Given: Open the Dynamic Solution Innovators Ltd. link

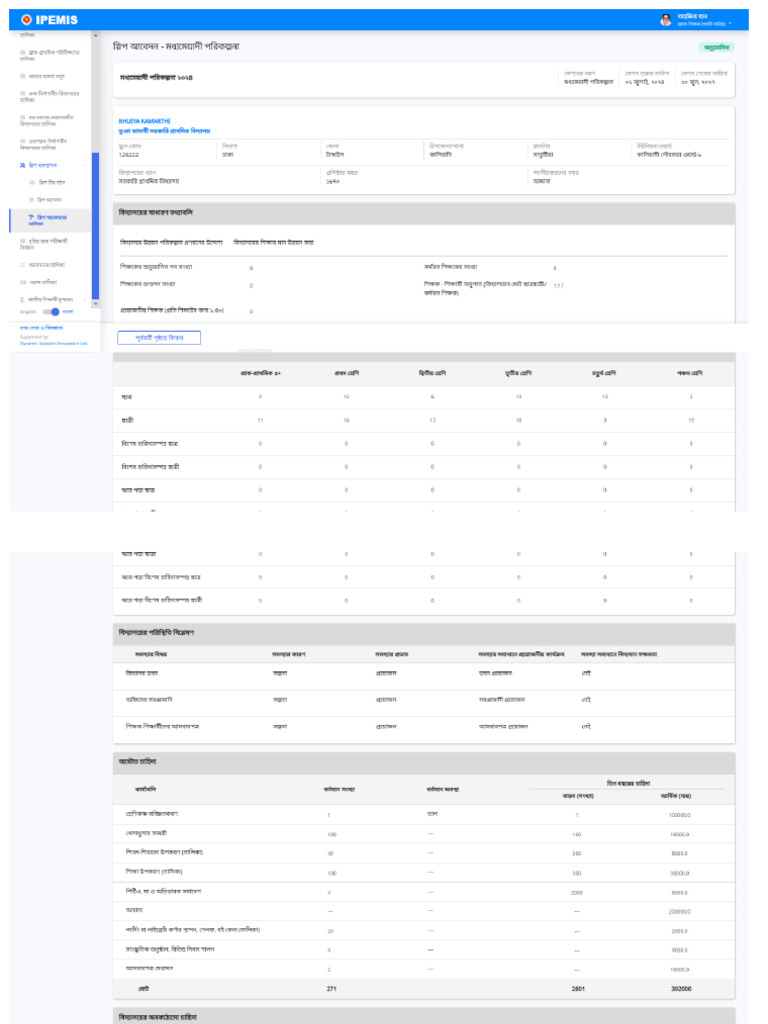Looking at the screenshot, I should point(54,344).
